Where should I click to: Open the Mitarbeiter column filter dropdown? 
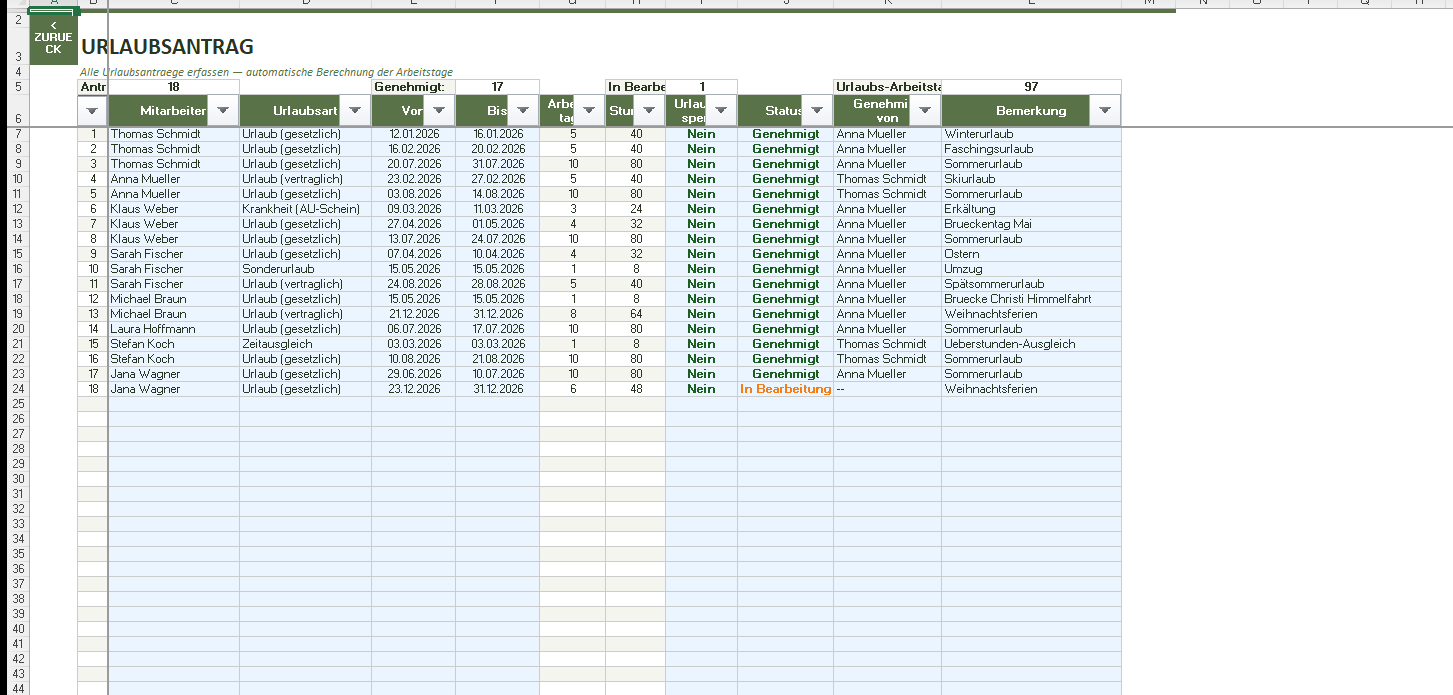pyautogui.click(x=223, y=111)
